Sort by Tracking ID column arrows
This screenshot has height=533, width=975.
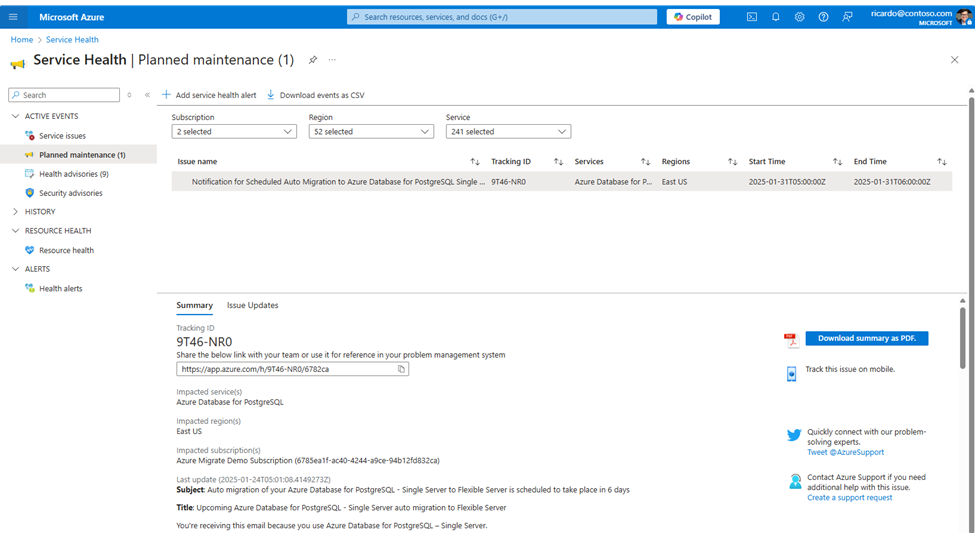[x=558, y=162]
